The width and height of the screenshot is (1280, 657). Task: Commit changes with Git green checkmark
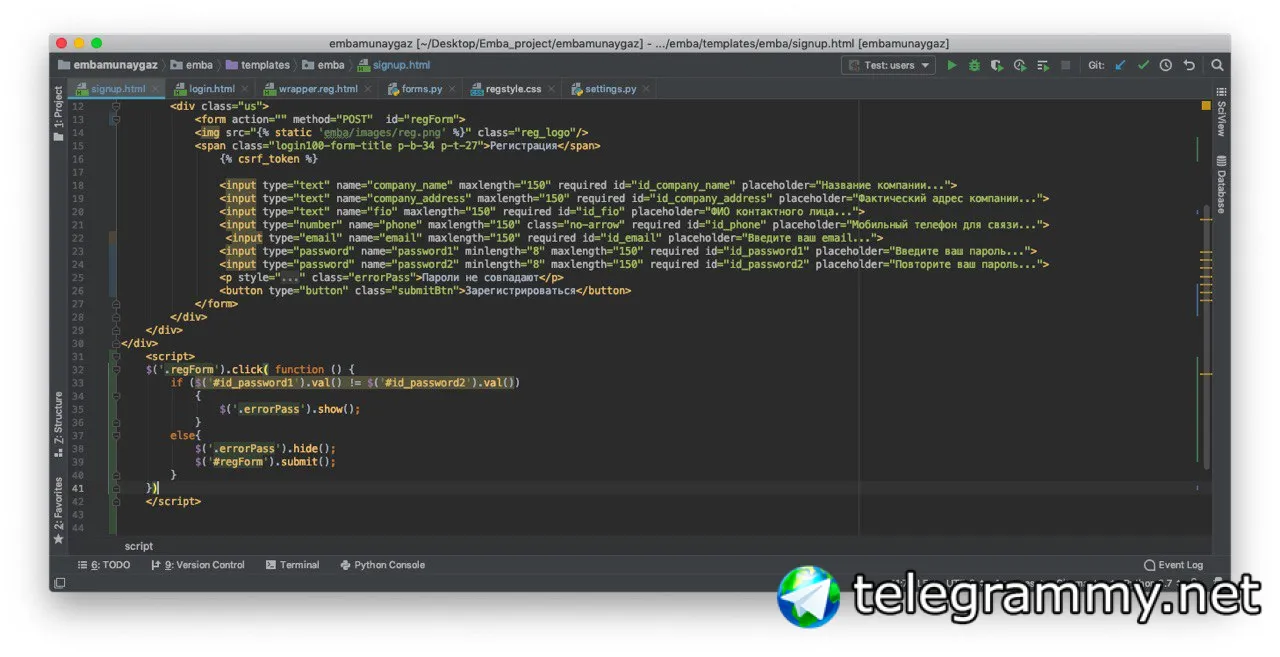1143,65
